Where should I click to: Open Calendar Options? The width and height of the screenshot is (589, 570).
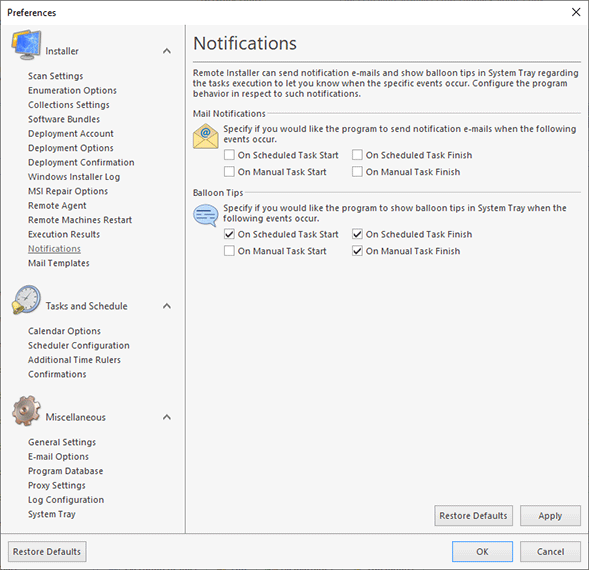(64, 331)
